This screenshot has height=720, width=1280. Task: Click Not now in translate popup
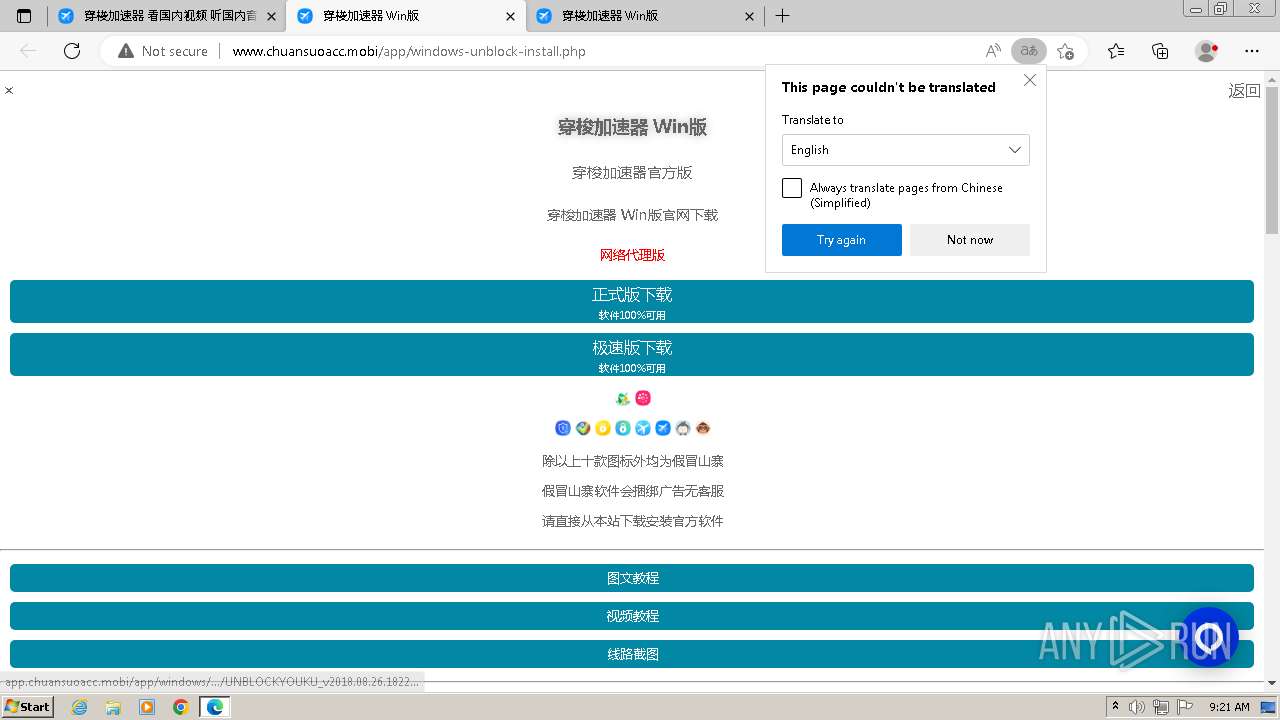click(x=970, y=240)
